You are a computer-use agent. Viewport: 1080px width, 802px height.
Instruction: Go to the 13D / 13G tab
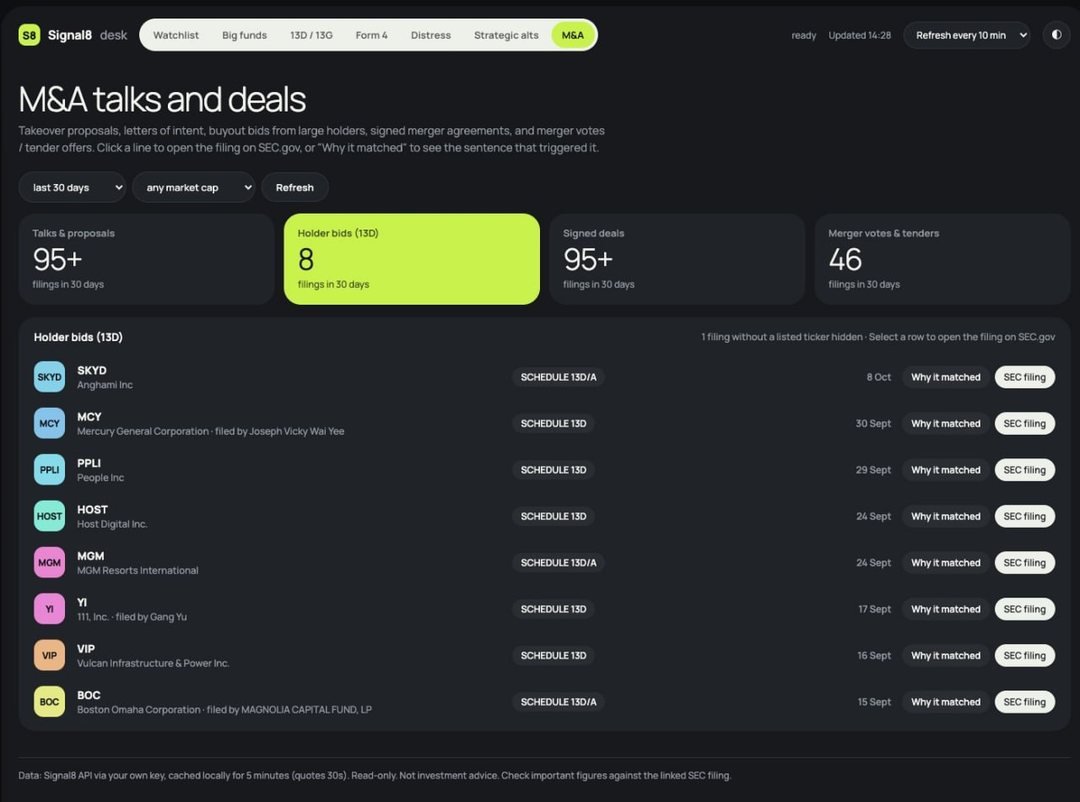pos(311,35)
